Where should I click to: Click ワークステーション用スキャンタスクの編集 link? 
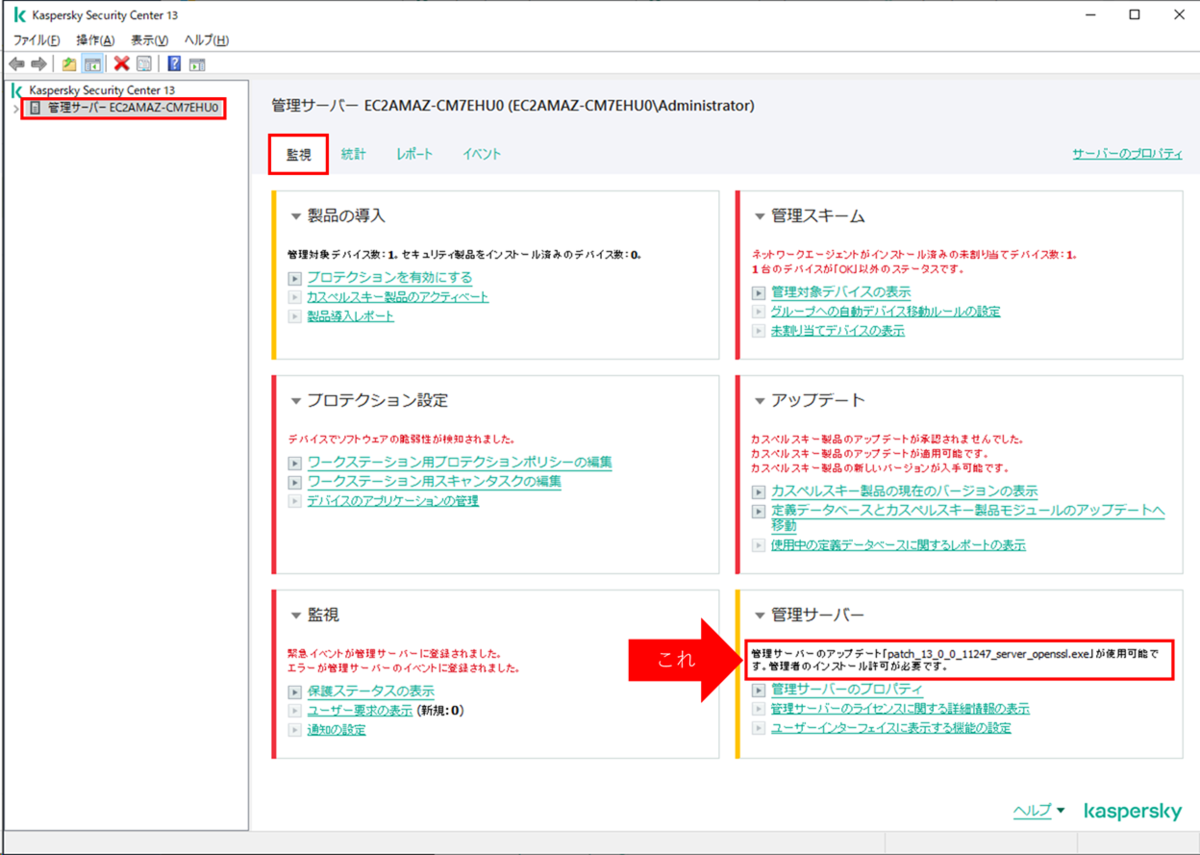tap(434, 481)
